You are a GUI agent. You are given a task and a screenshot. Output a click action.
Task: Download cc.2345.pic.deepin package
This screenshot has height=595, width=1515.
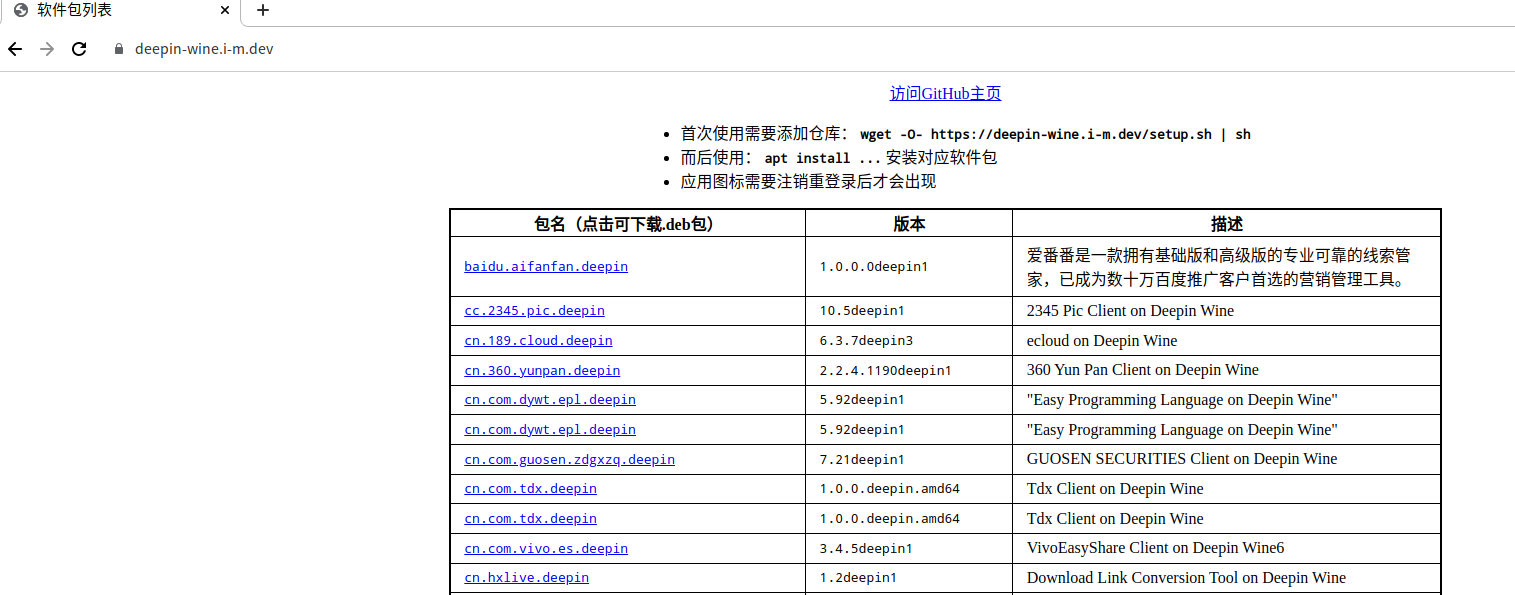coord(534,311)
